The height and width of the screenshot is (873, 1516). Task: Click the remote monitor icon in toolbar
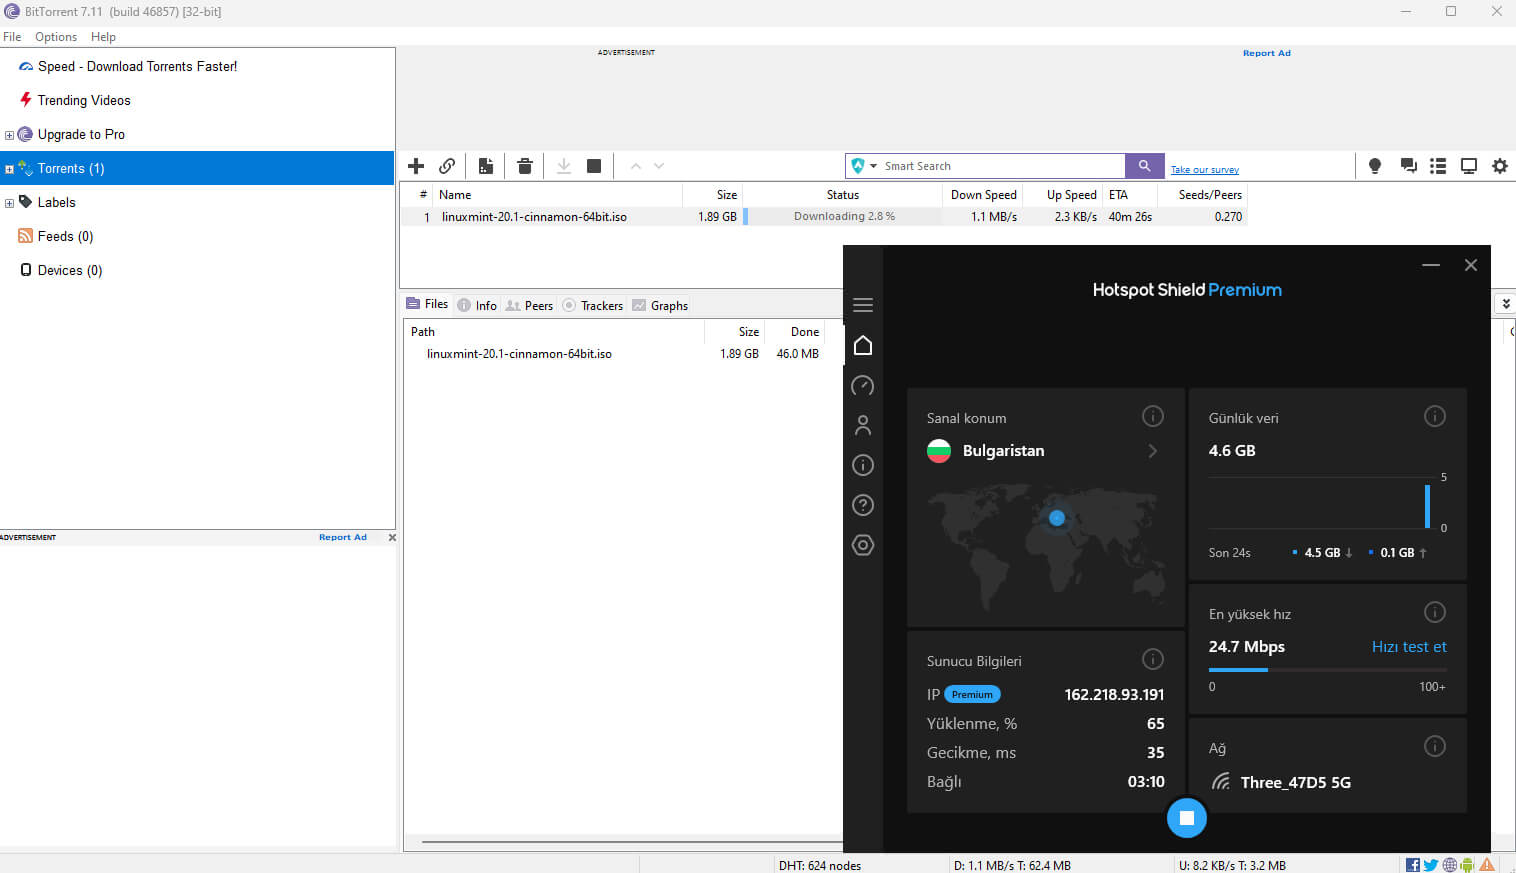pyautogui.click(x=1469, y=166)
